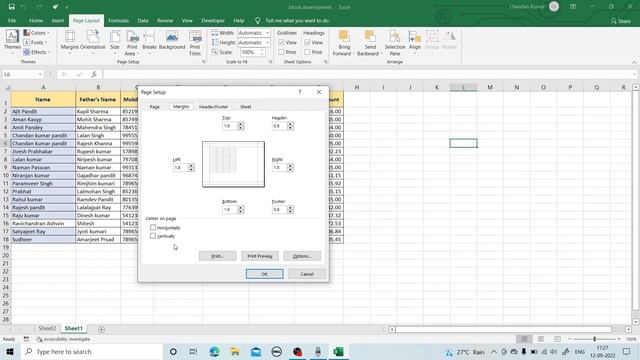Click Tell me what you want to do
640x360 pixels.
point(297,20)
